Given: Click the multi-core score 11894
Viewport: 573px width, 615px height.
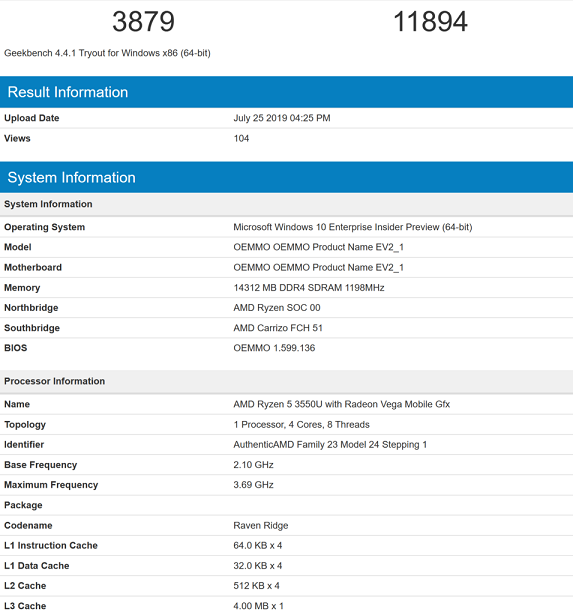Looking at the screenshot, I should tap(430, 22).
